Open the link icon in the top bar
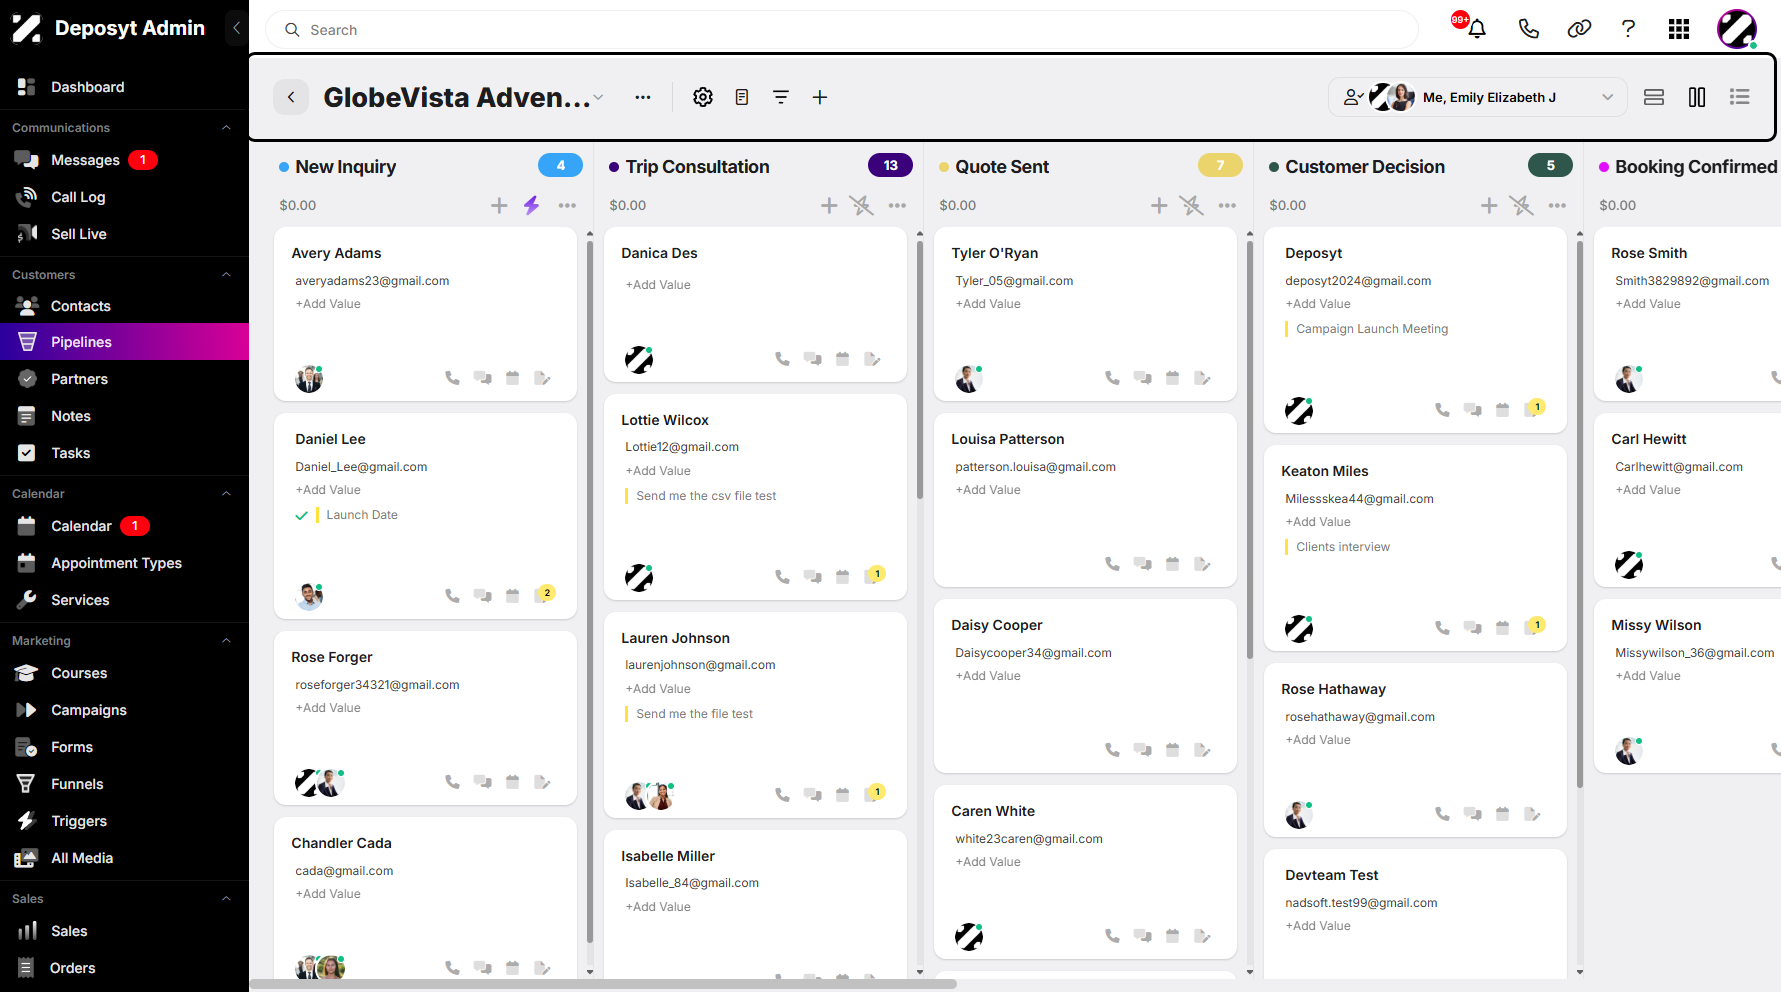The width and height of the screenshot is (1781, 992). [1579, 28]
